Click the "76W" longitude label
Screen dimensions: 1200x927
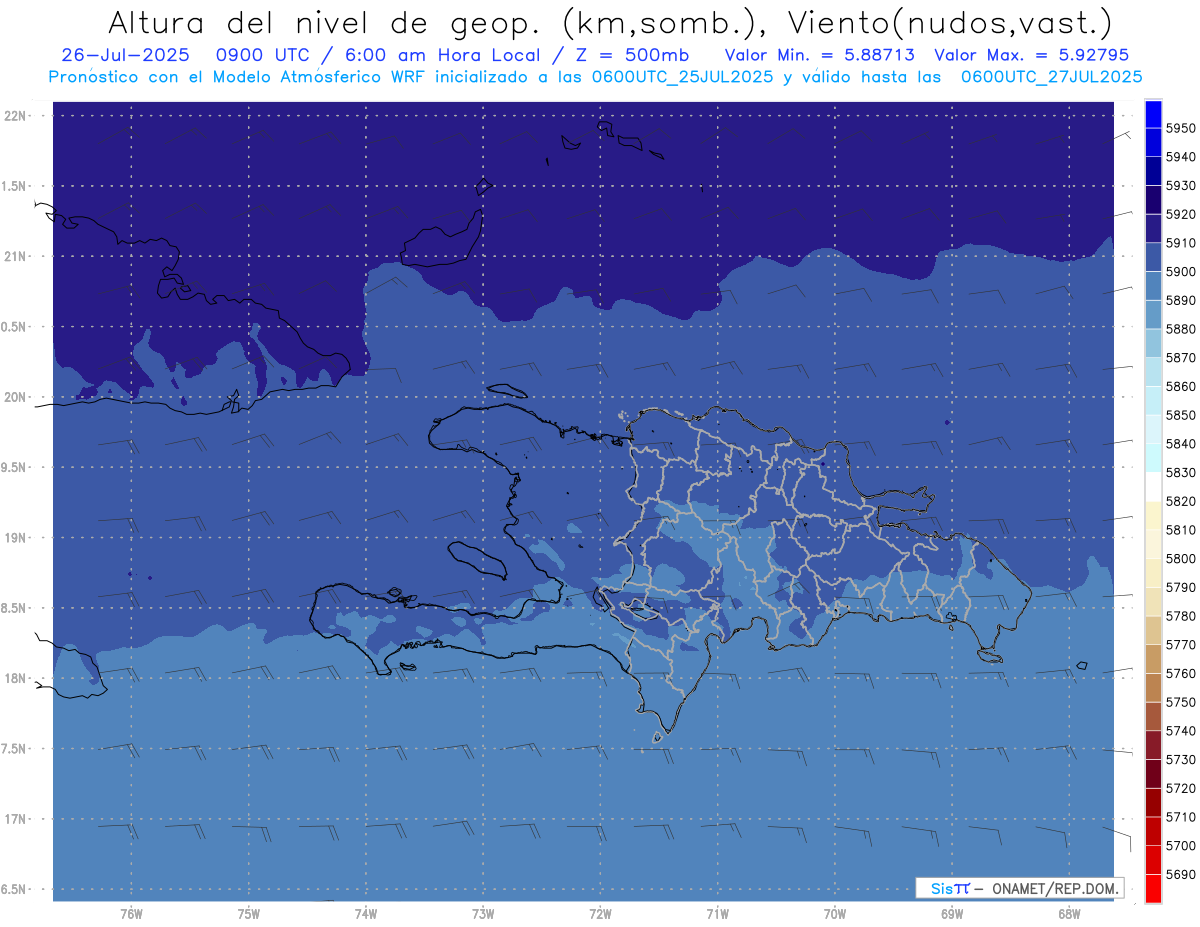click(x=131, y=913)
